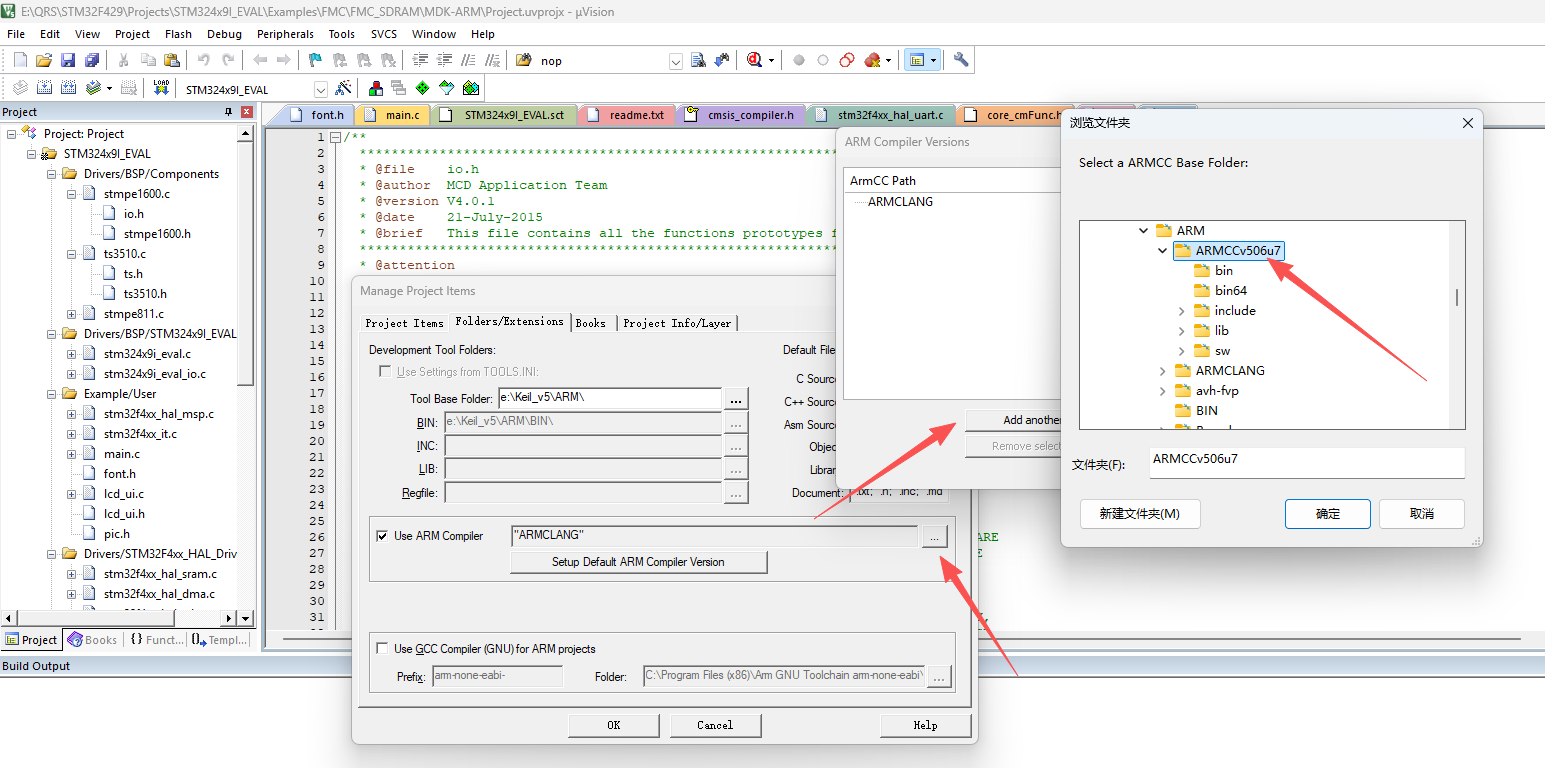Open the Flash menu
Image resolution: width=1545 pixels, height=768 pixels.
(x=178, y=34)
